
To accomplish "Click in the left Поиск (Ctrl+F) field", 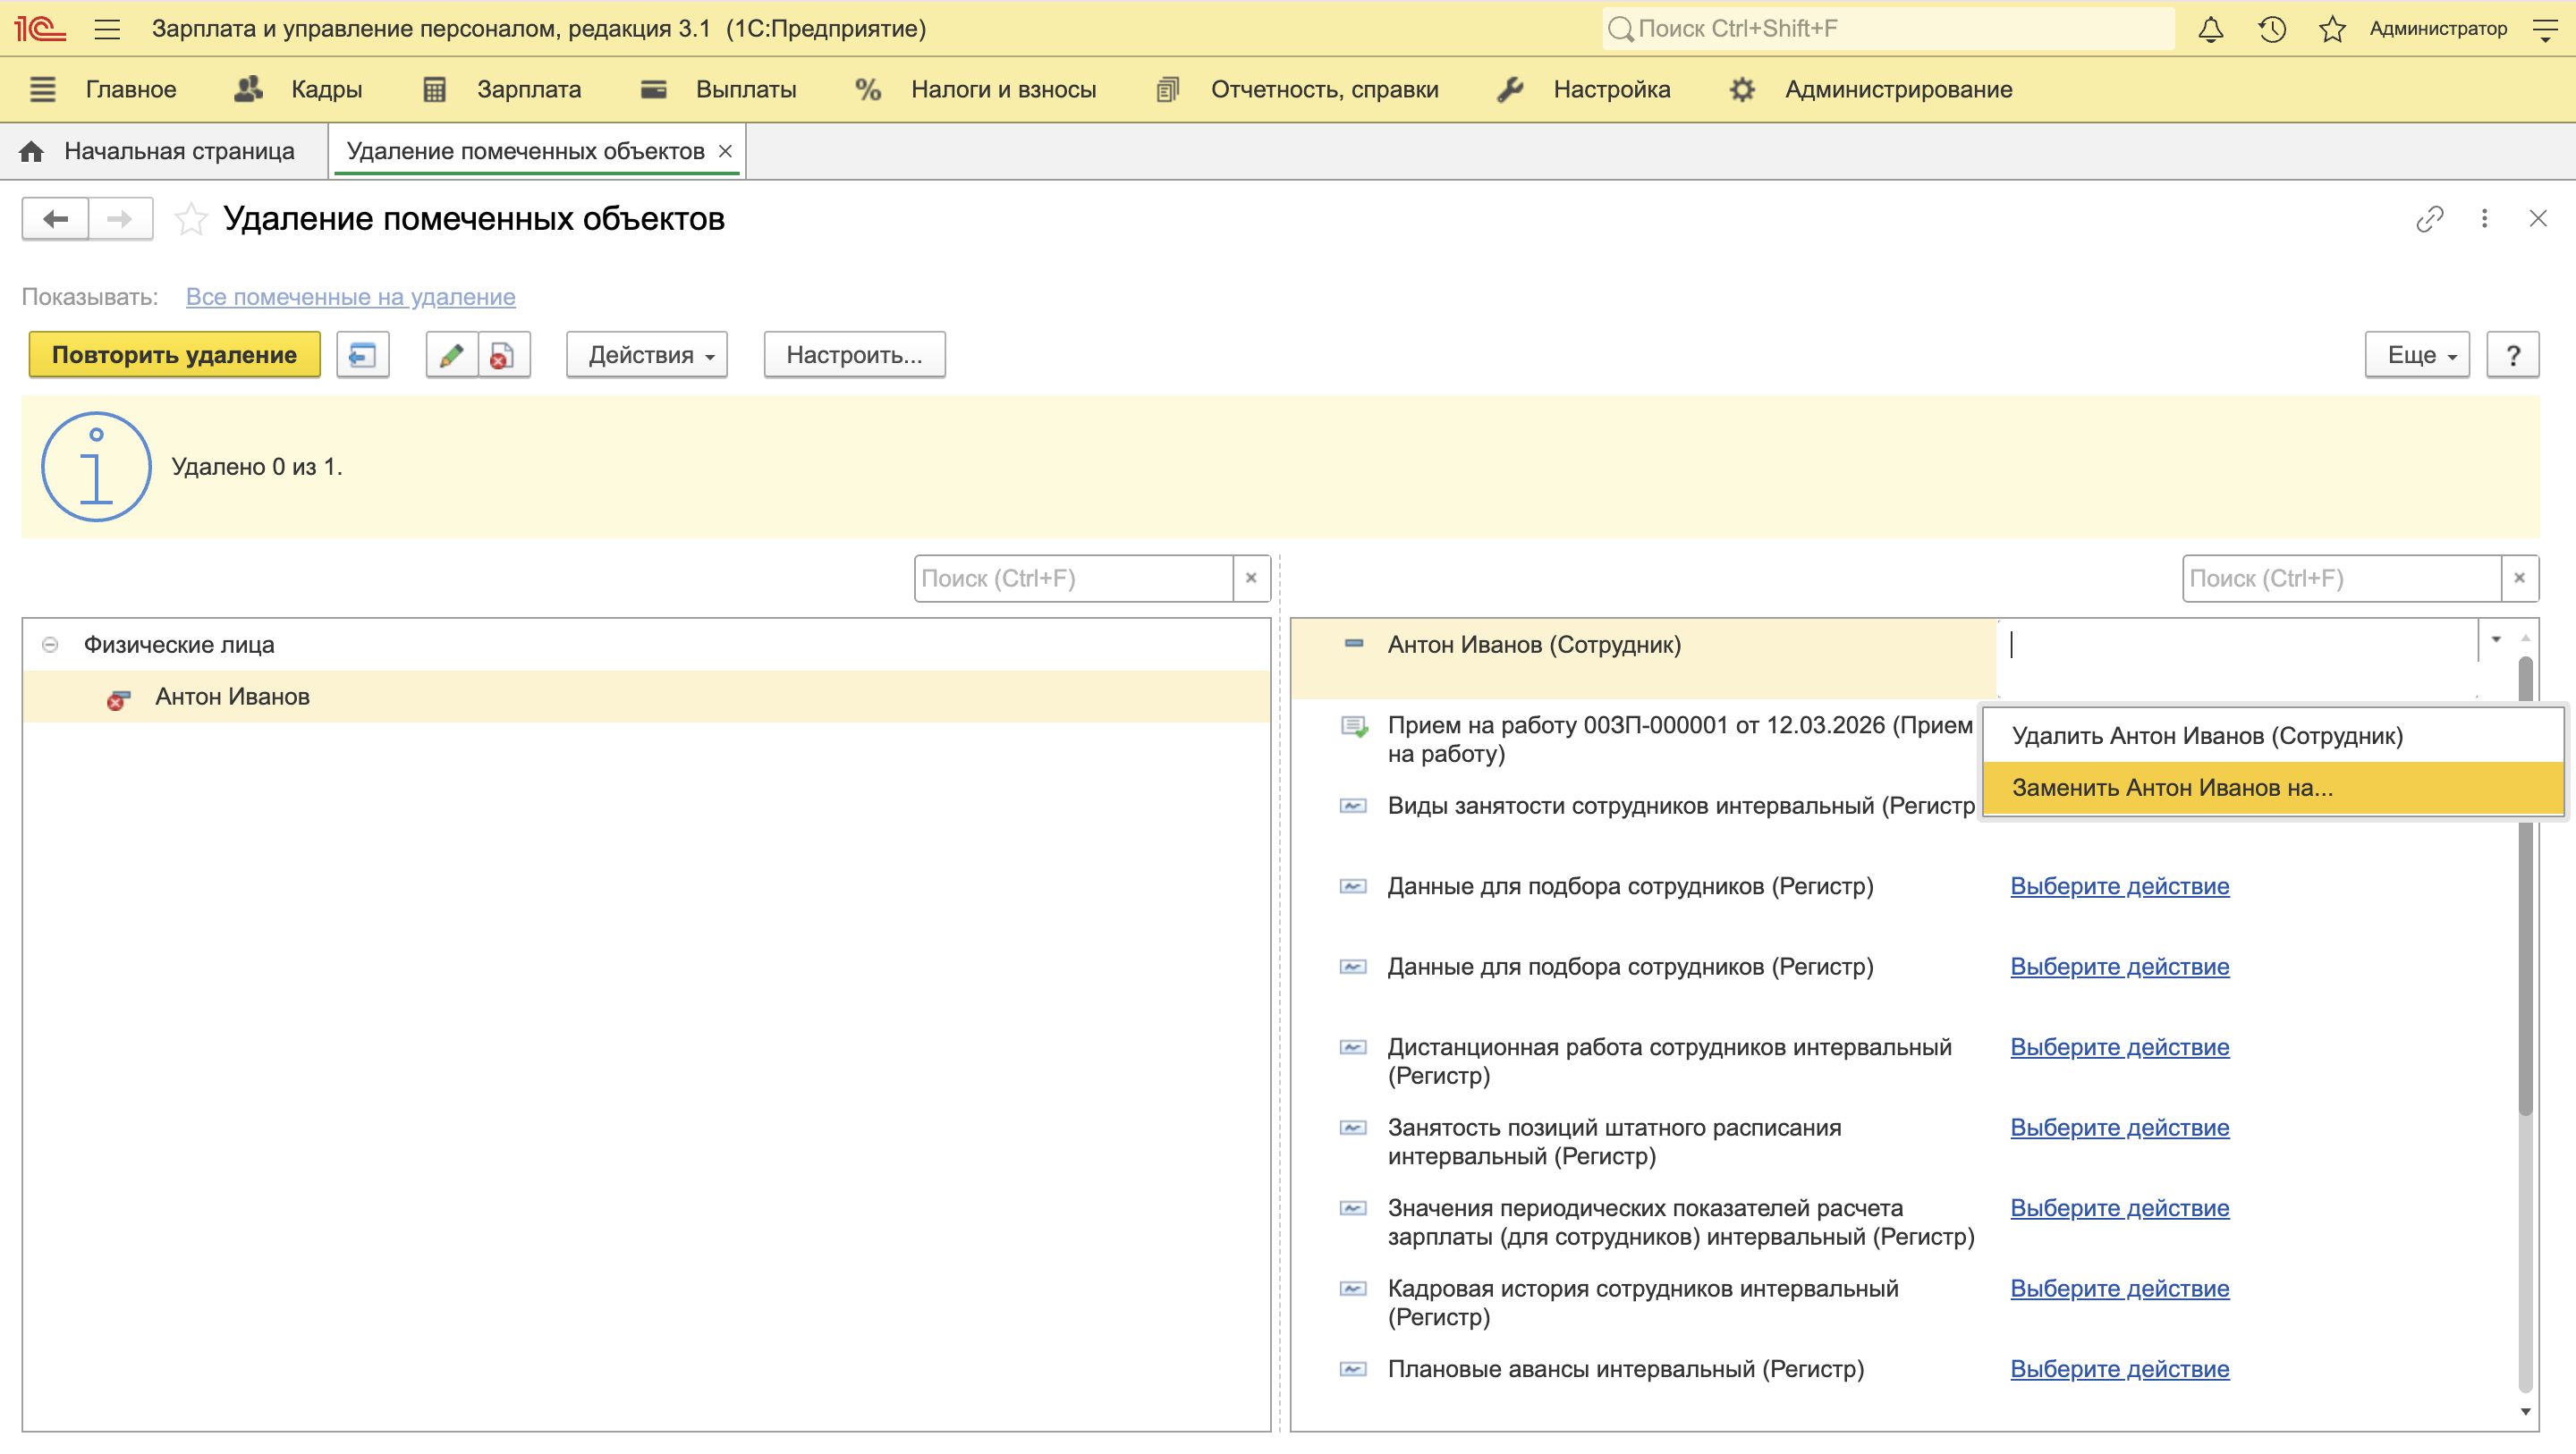I will (1072, 579).
